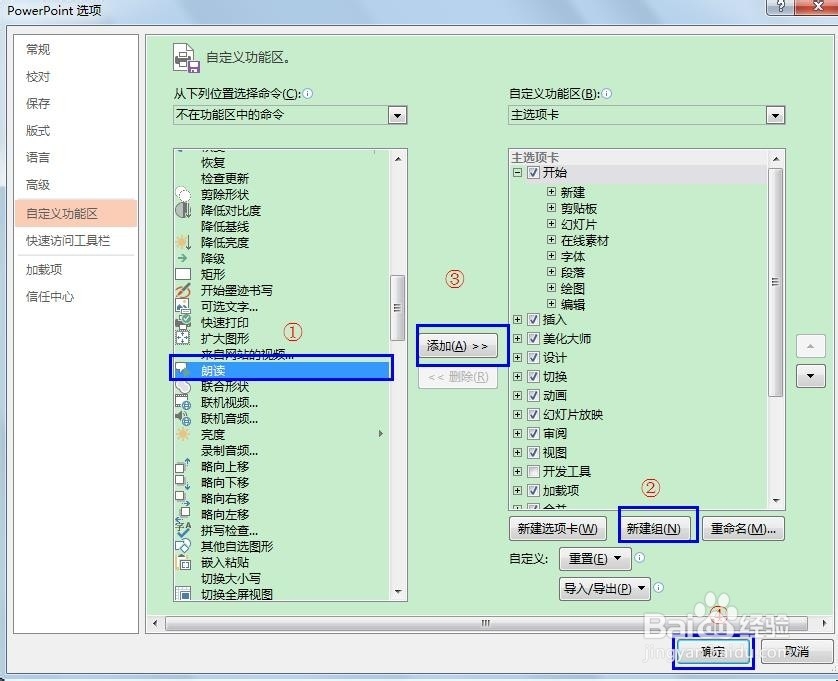
Task: Select the 开始墨迹书写 inking command
Action: 184,289
